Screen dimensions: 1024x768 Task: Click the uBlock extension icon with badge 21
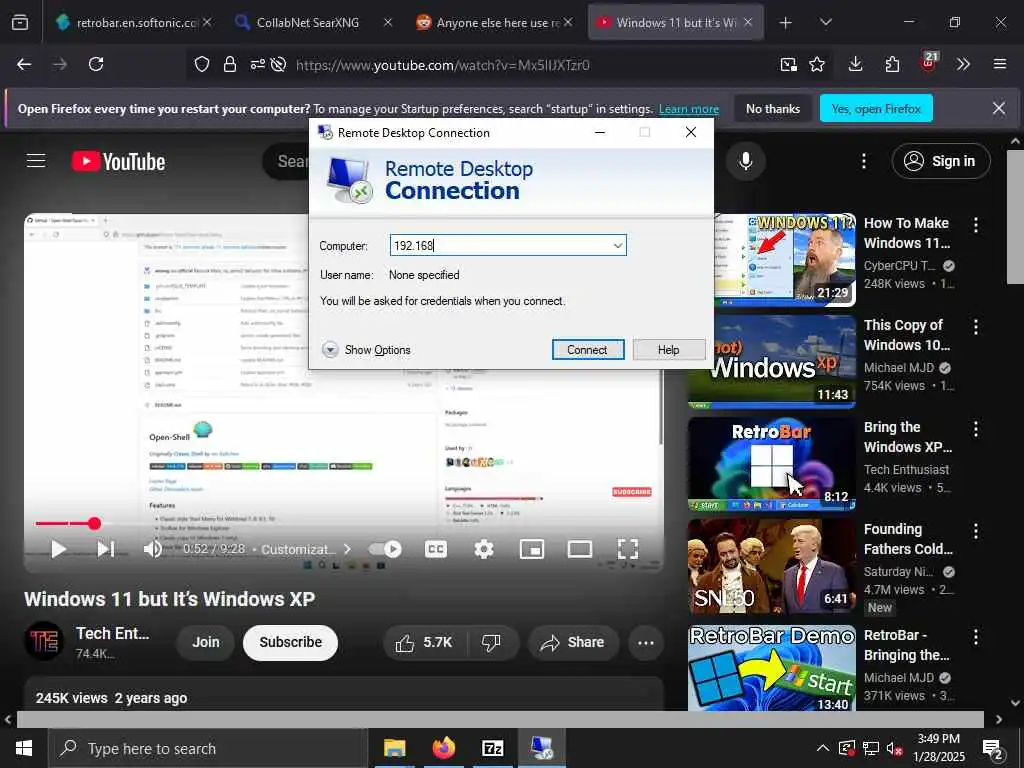point(929,63)
